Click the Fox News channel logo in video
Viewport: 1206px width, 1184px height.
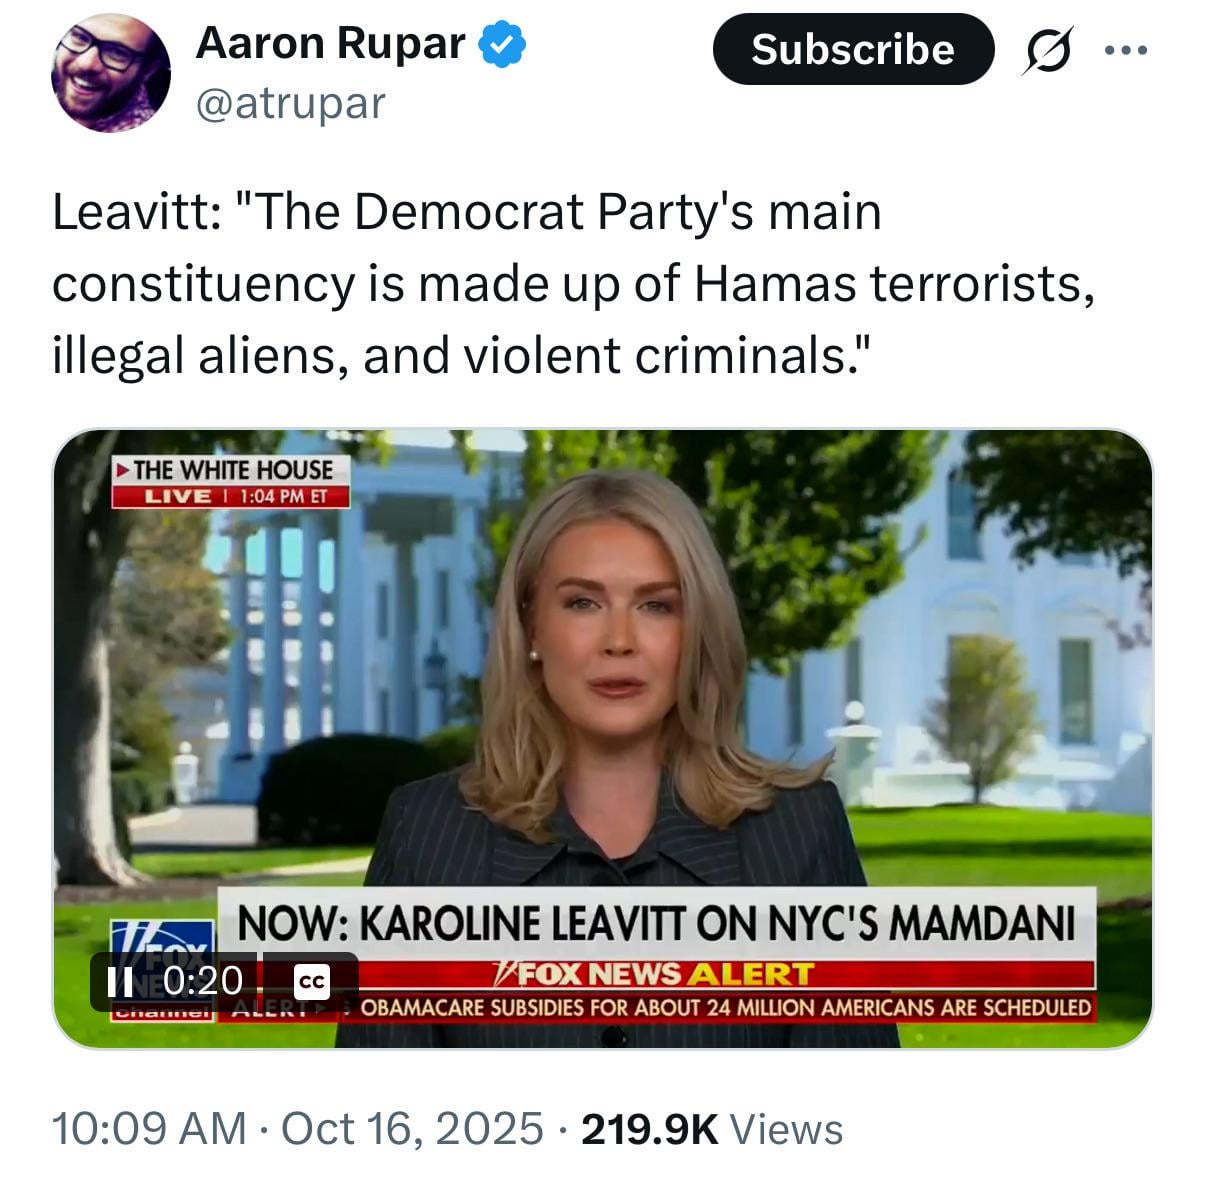point(164,968)
